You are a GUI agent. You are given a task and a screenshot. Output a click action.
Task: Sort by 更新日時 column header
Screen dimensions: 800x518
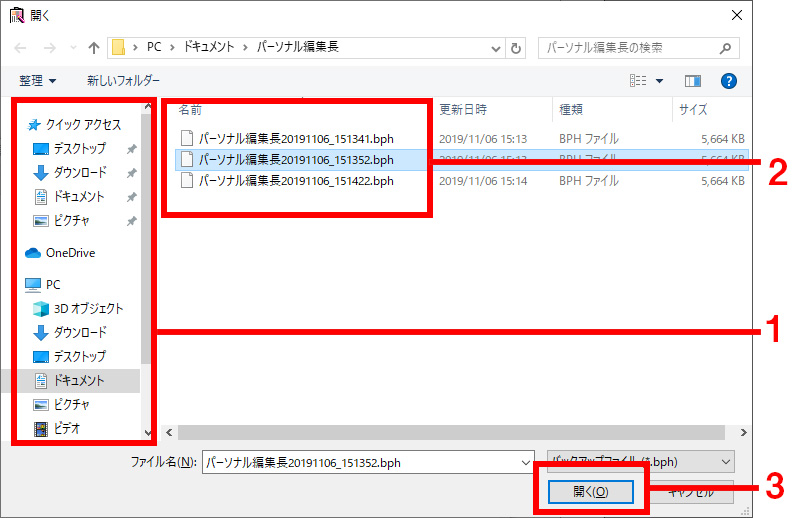click(x=463, y=109)
